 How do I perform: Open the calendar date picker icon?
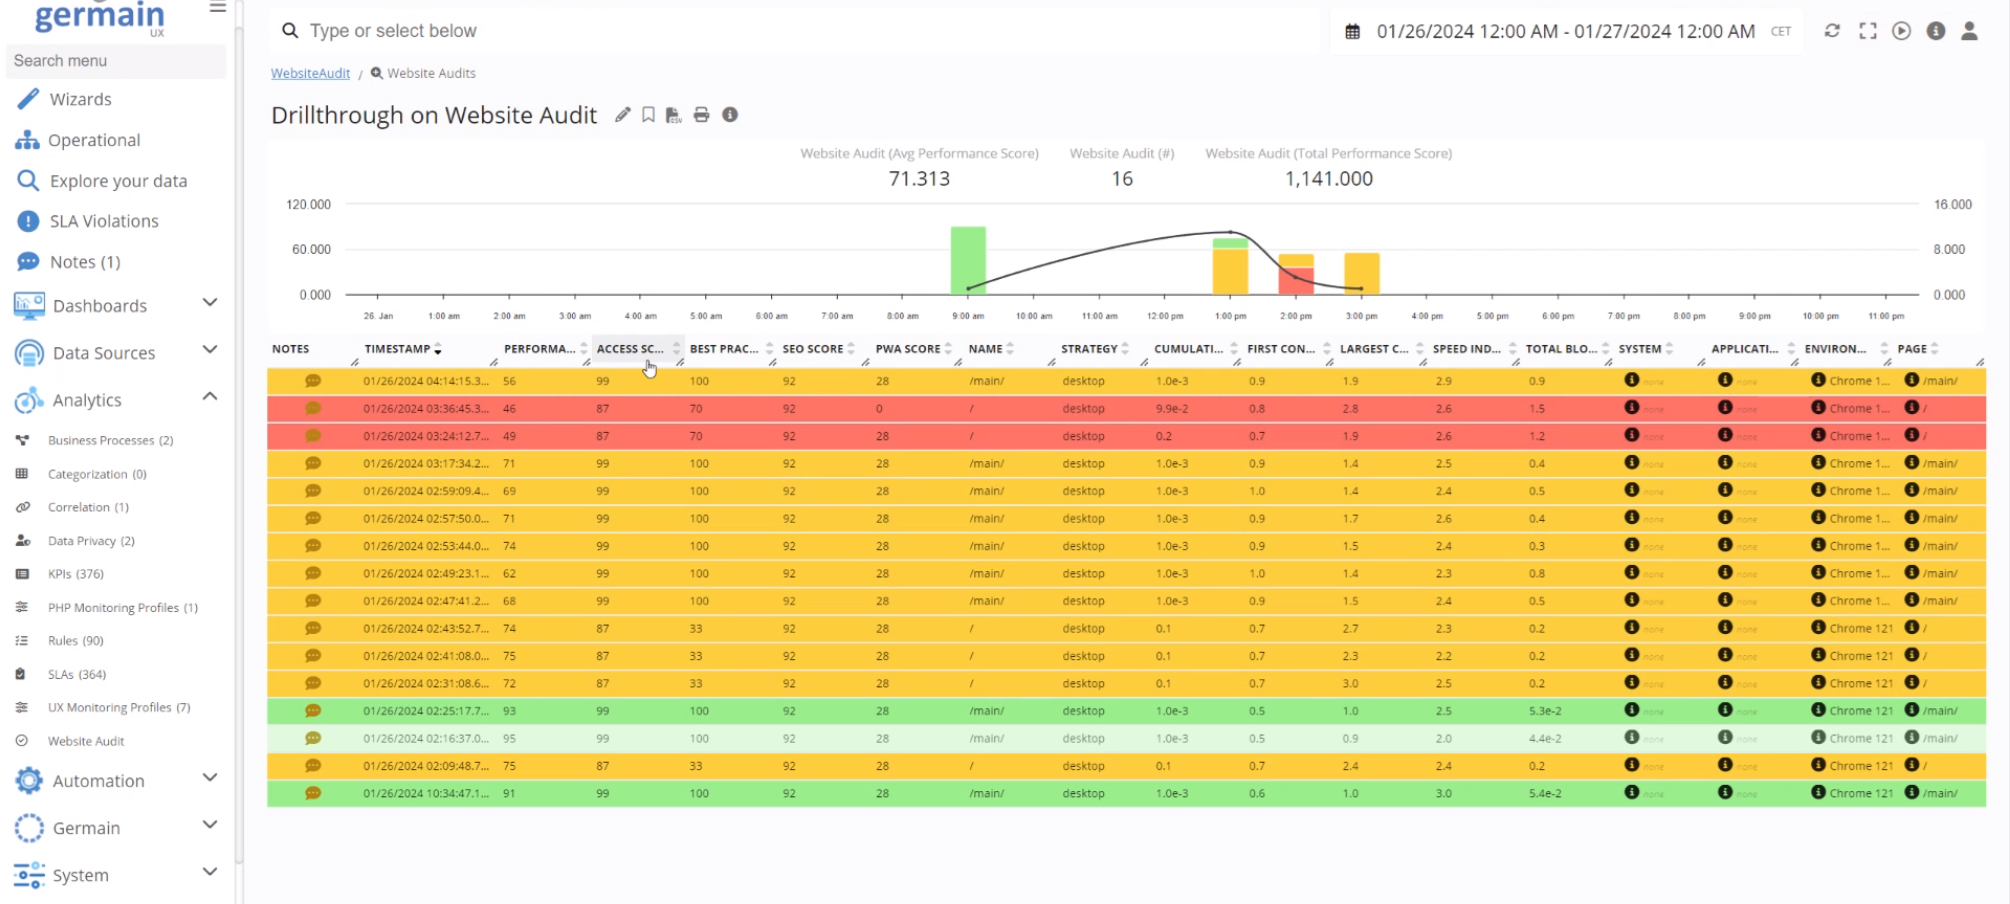click(x=1352, y=31)
